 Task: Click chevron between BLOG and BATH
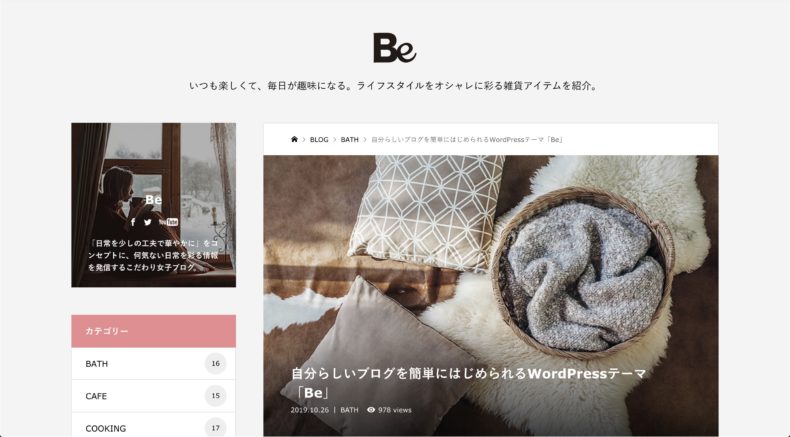click(x=335, y=140)
